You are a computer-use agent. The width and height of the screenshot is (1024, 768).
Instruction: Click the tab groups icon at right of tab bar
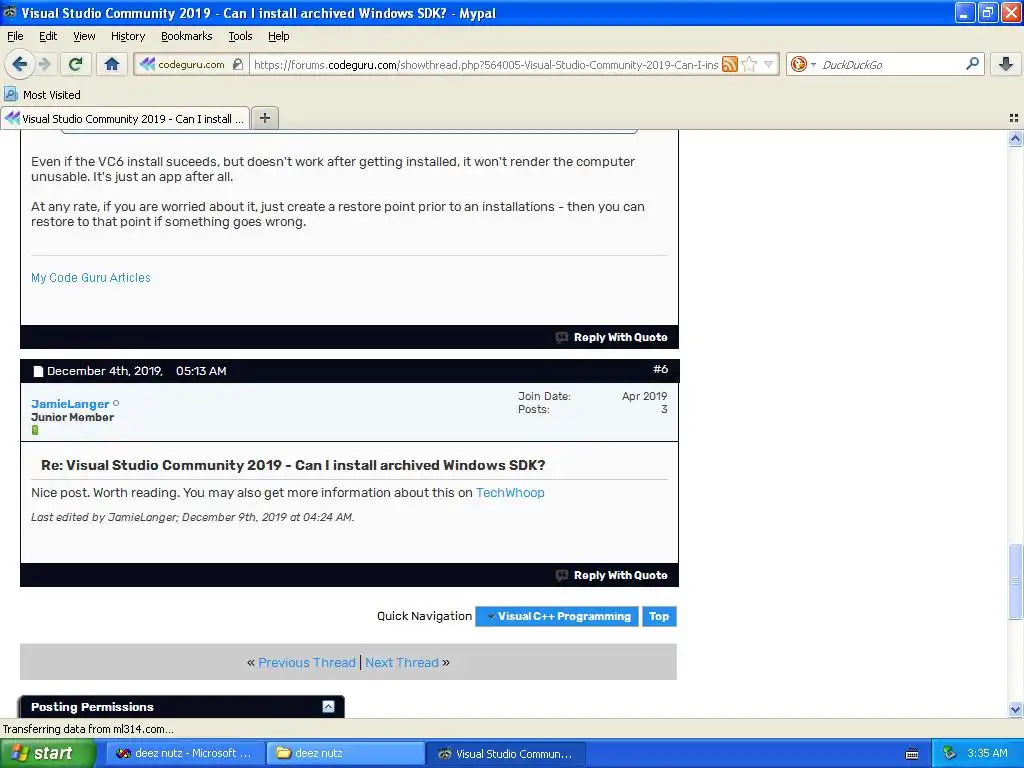click(1014, 118)
